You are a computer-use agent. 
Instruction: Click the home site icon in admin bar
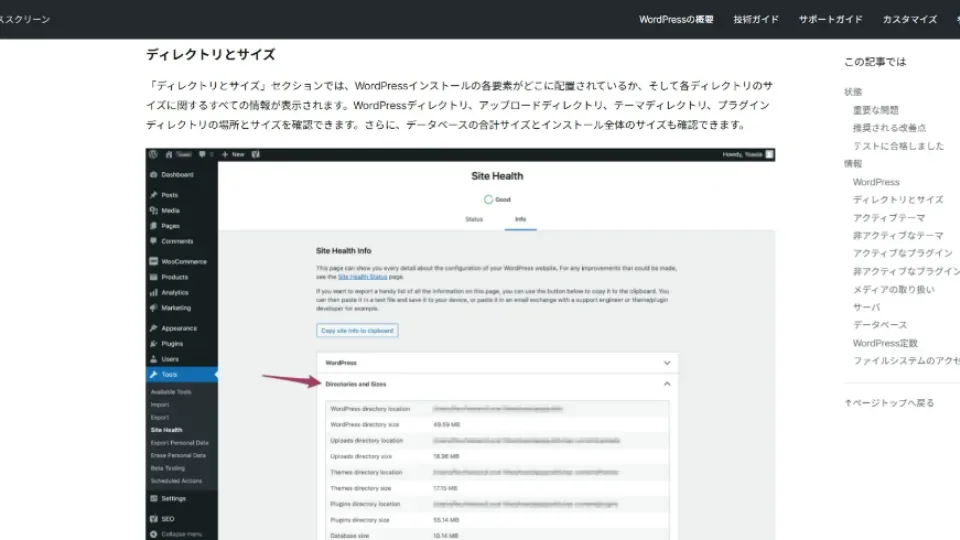pos(169,154)
